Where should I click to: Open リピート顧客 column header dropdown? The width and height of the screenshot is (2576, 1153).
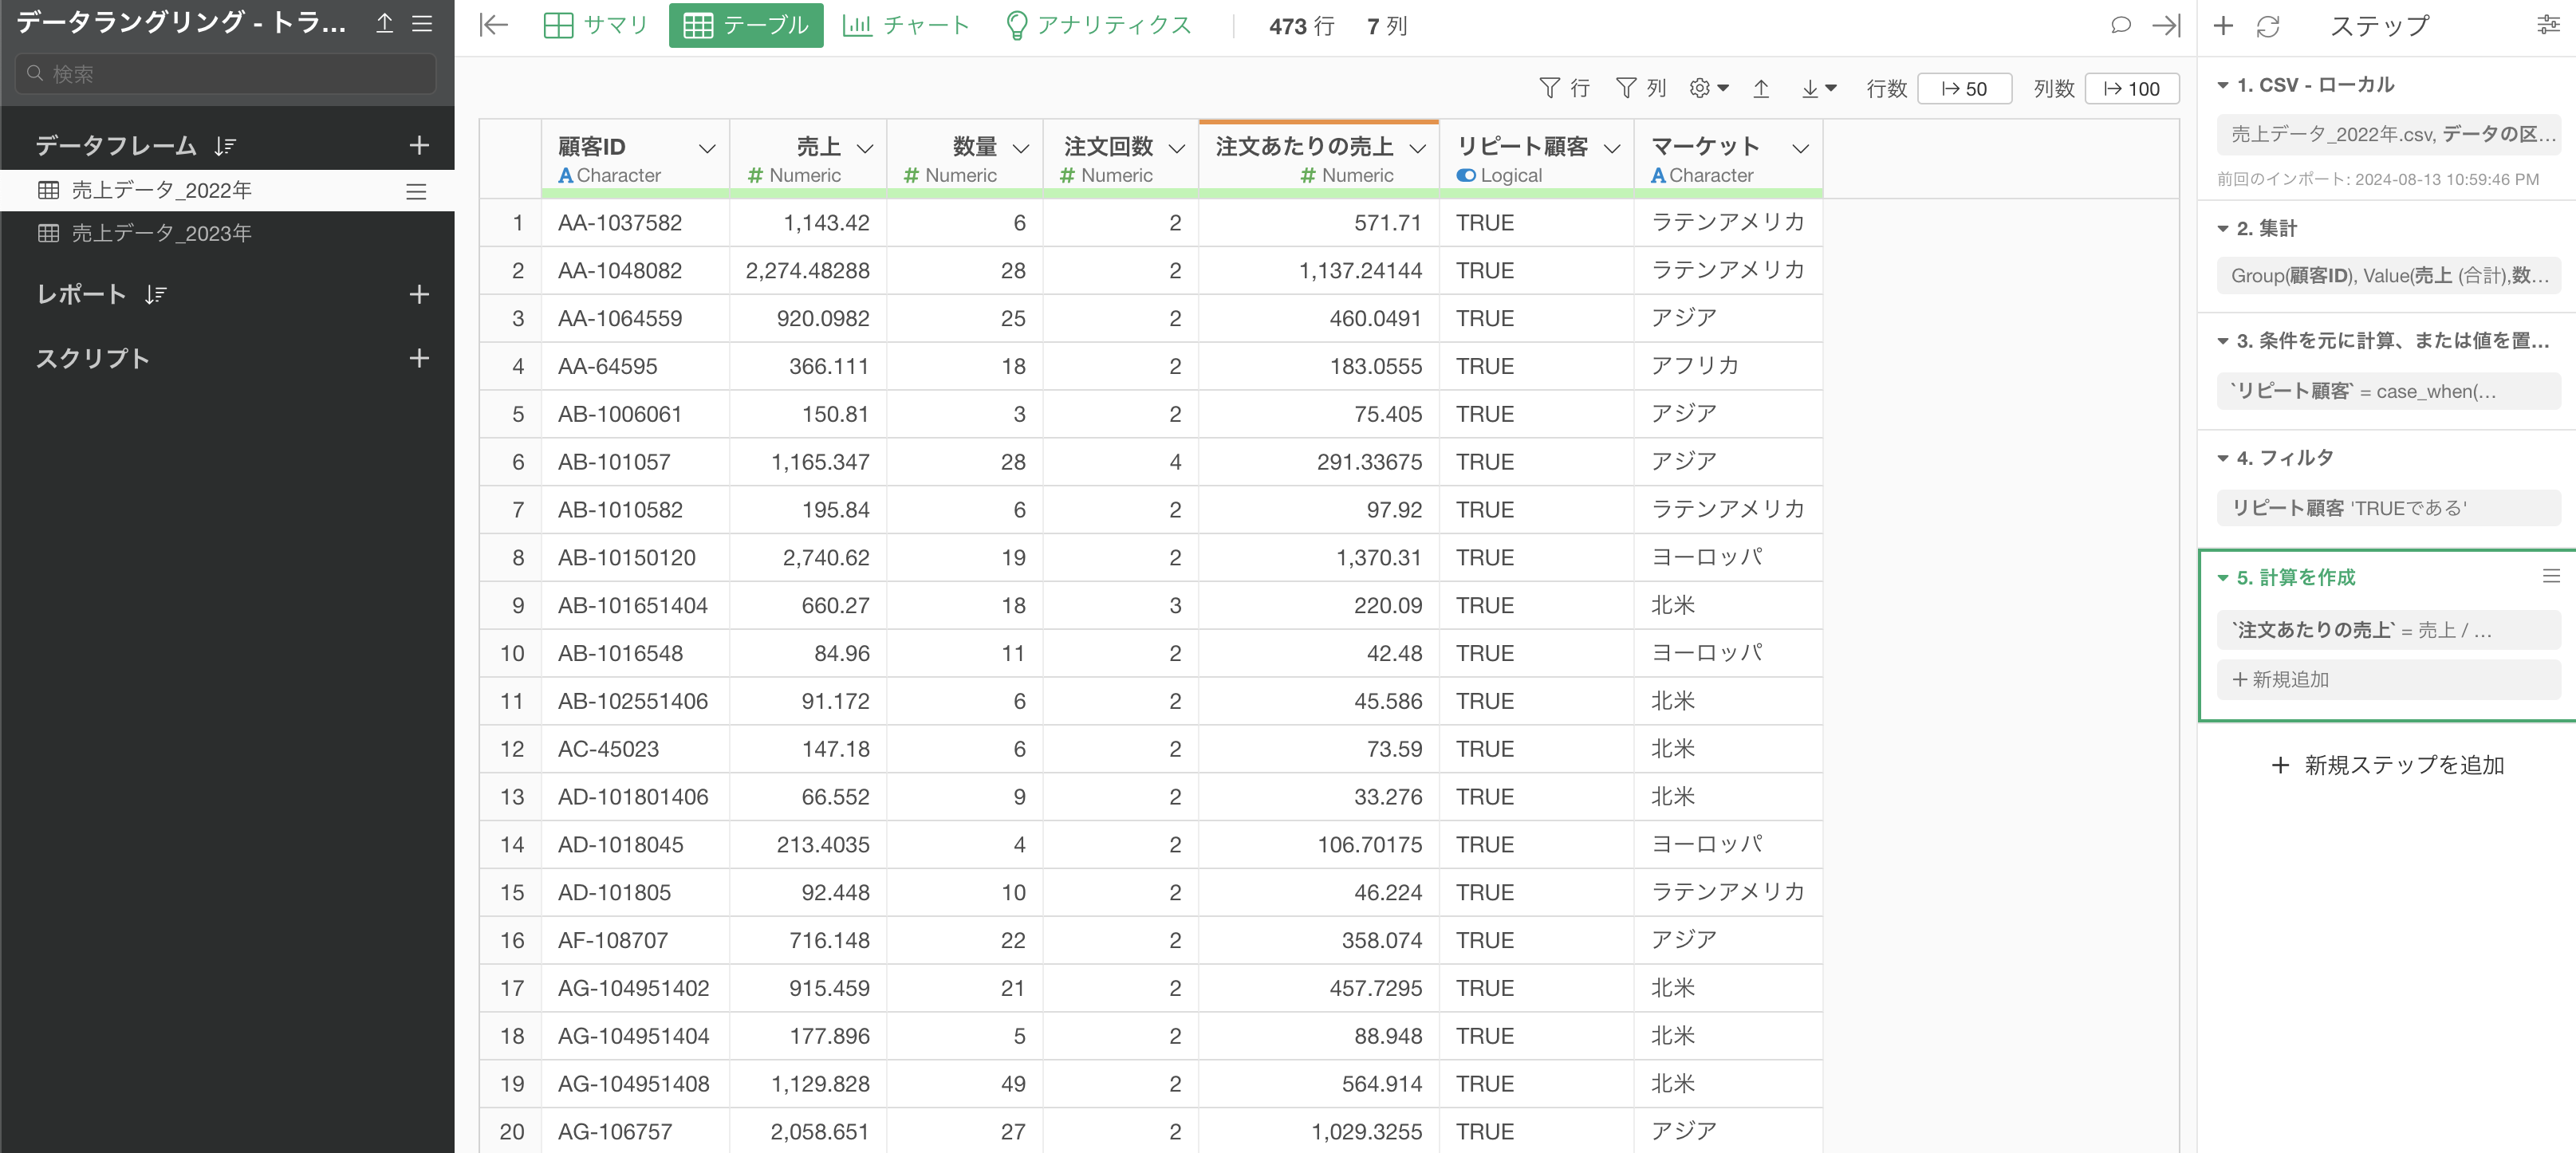(1612, 148)
